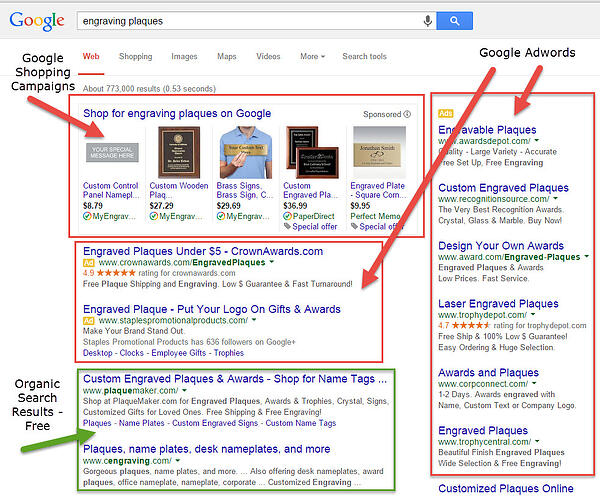Open Engraved Plaques trophycentral ad

click(483, 431)
